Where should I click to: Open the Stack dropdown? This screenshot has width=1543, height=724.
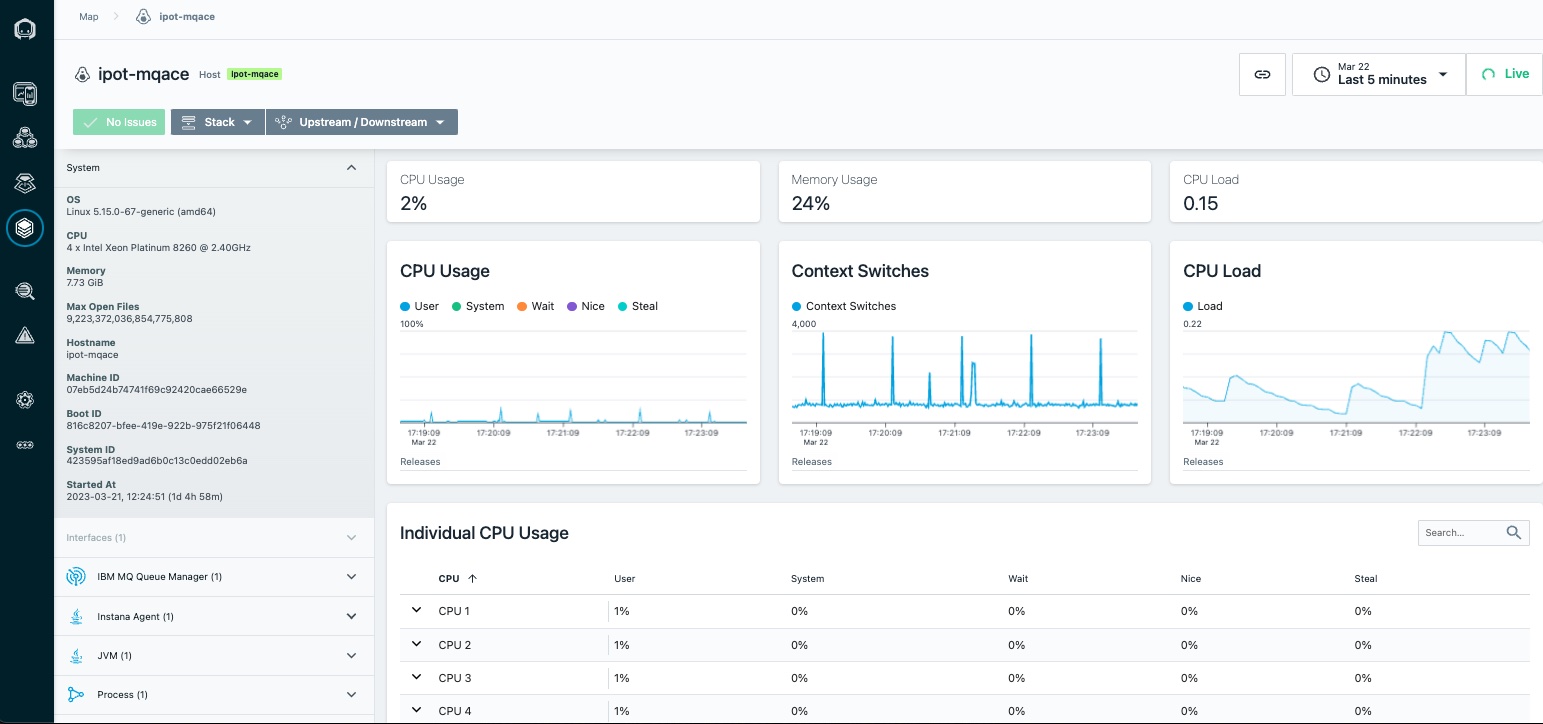218,122
